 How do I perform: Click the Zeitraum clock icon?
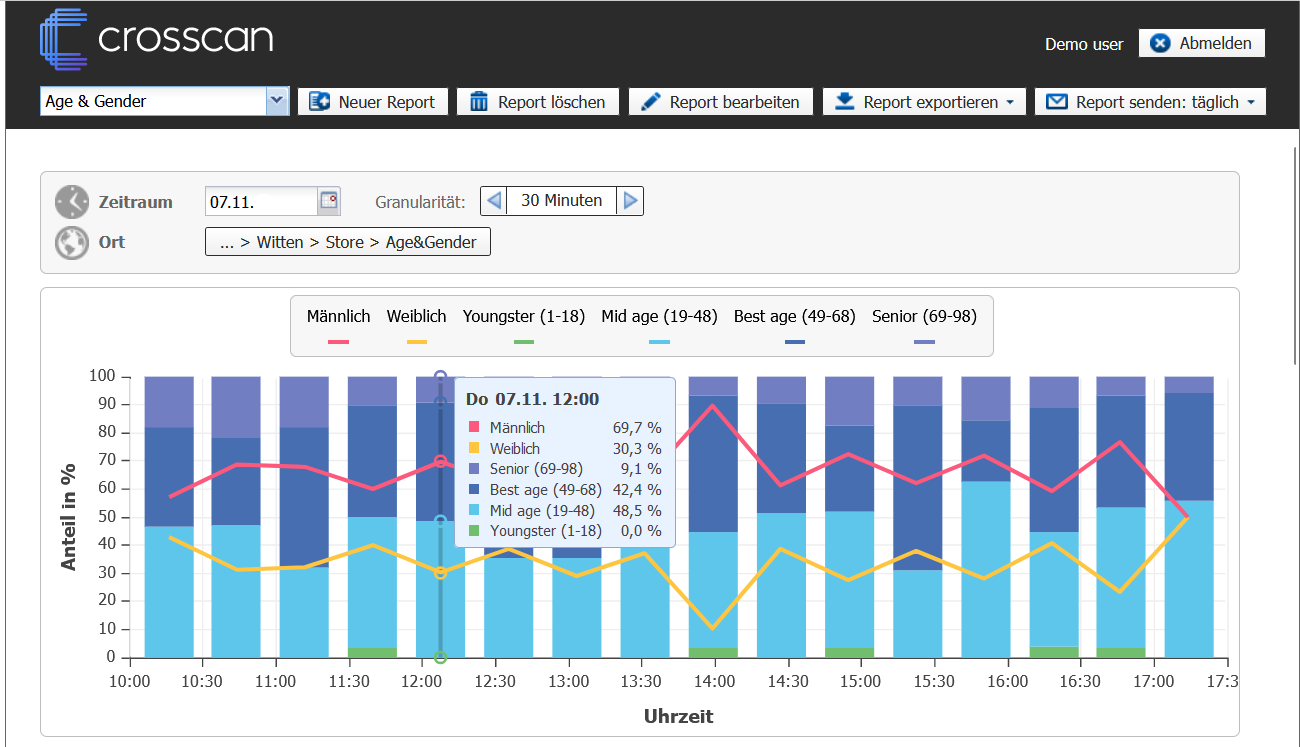(x=72, y=202)
